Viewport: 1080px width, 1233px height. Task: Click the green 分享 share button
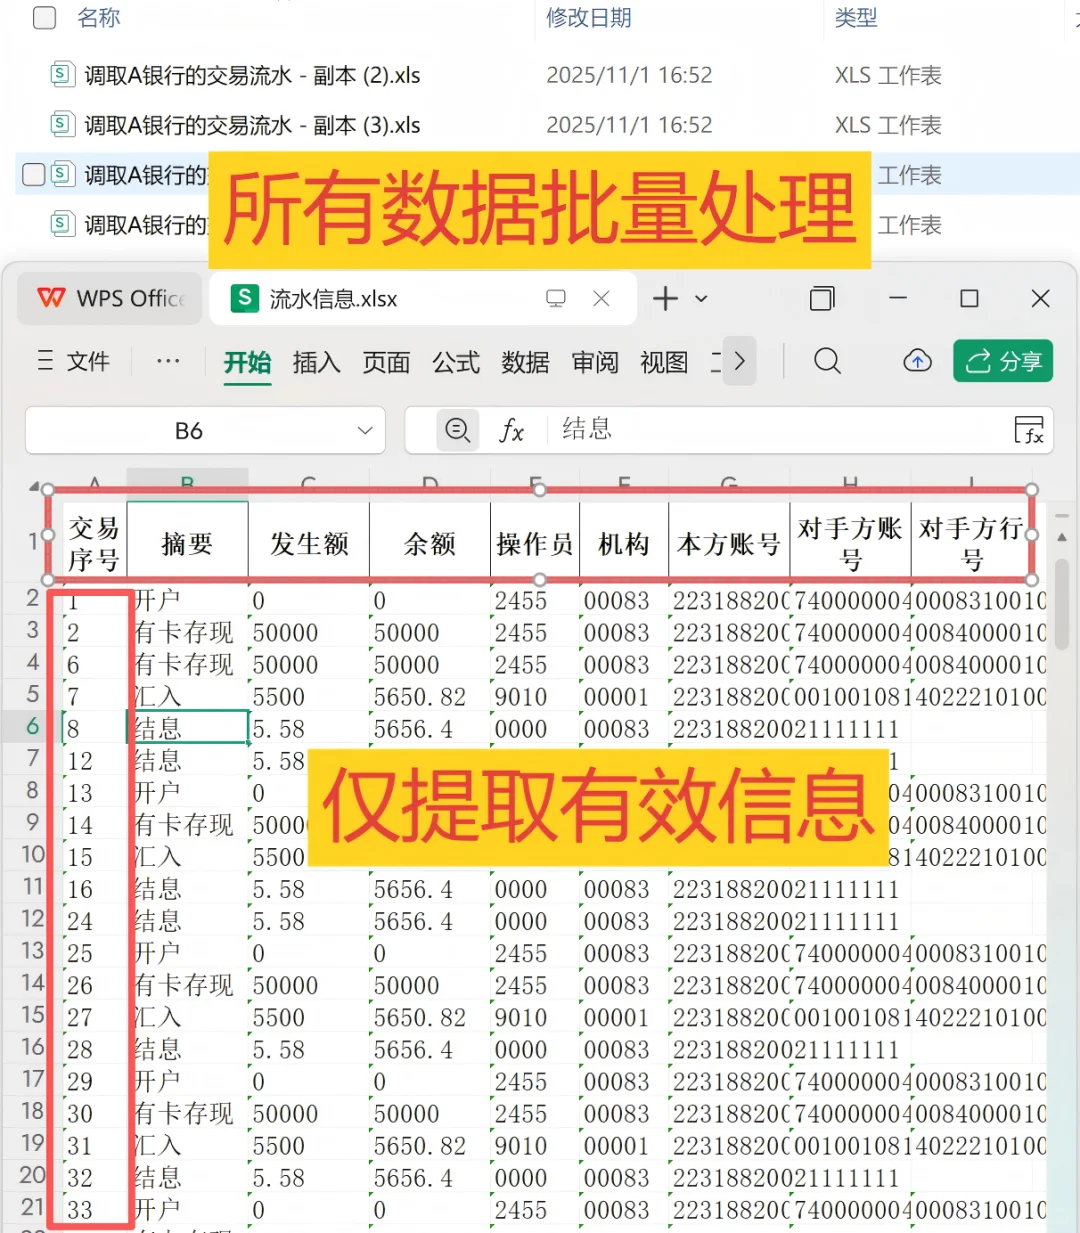coord(1003,361)
